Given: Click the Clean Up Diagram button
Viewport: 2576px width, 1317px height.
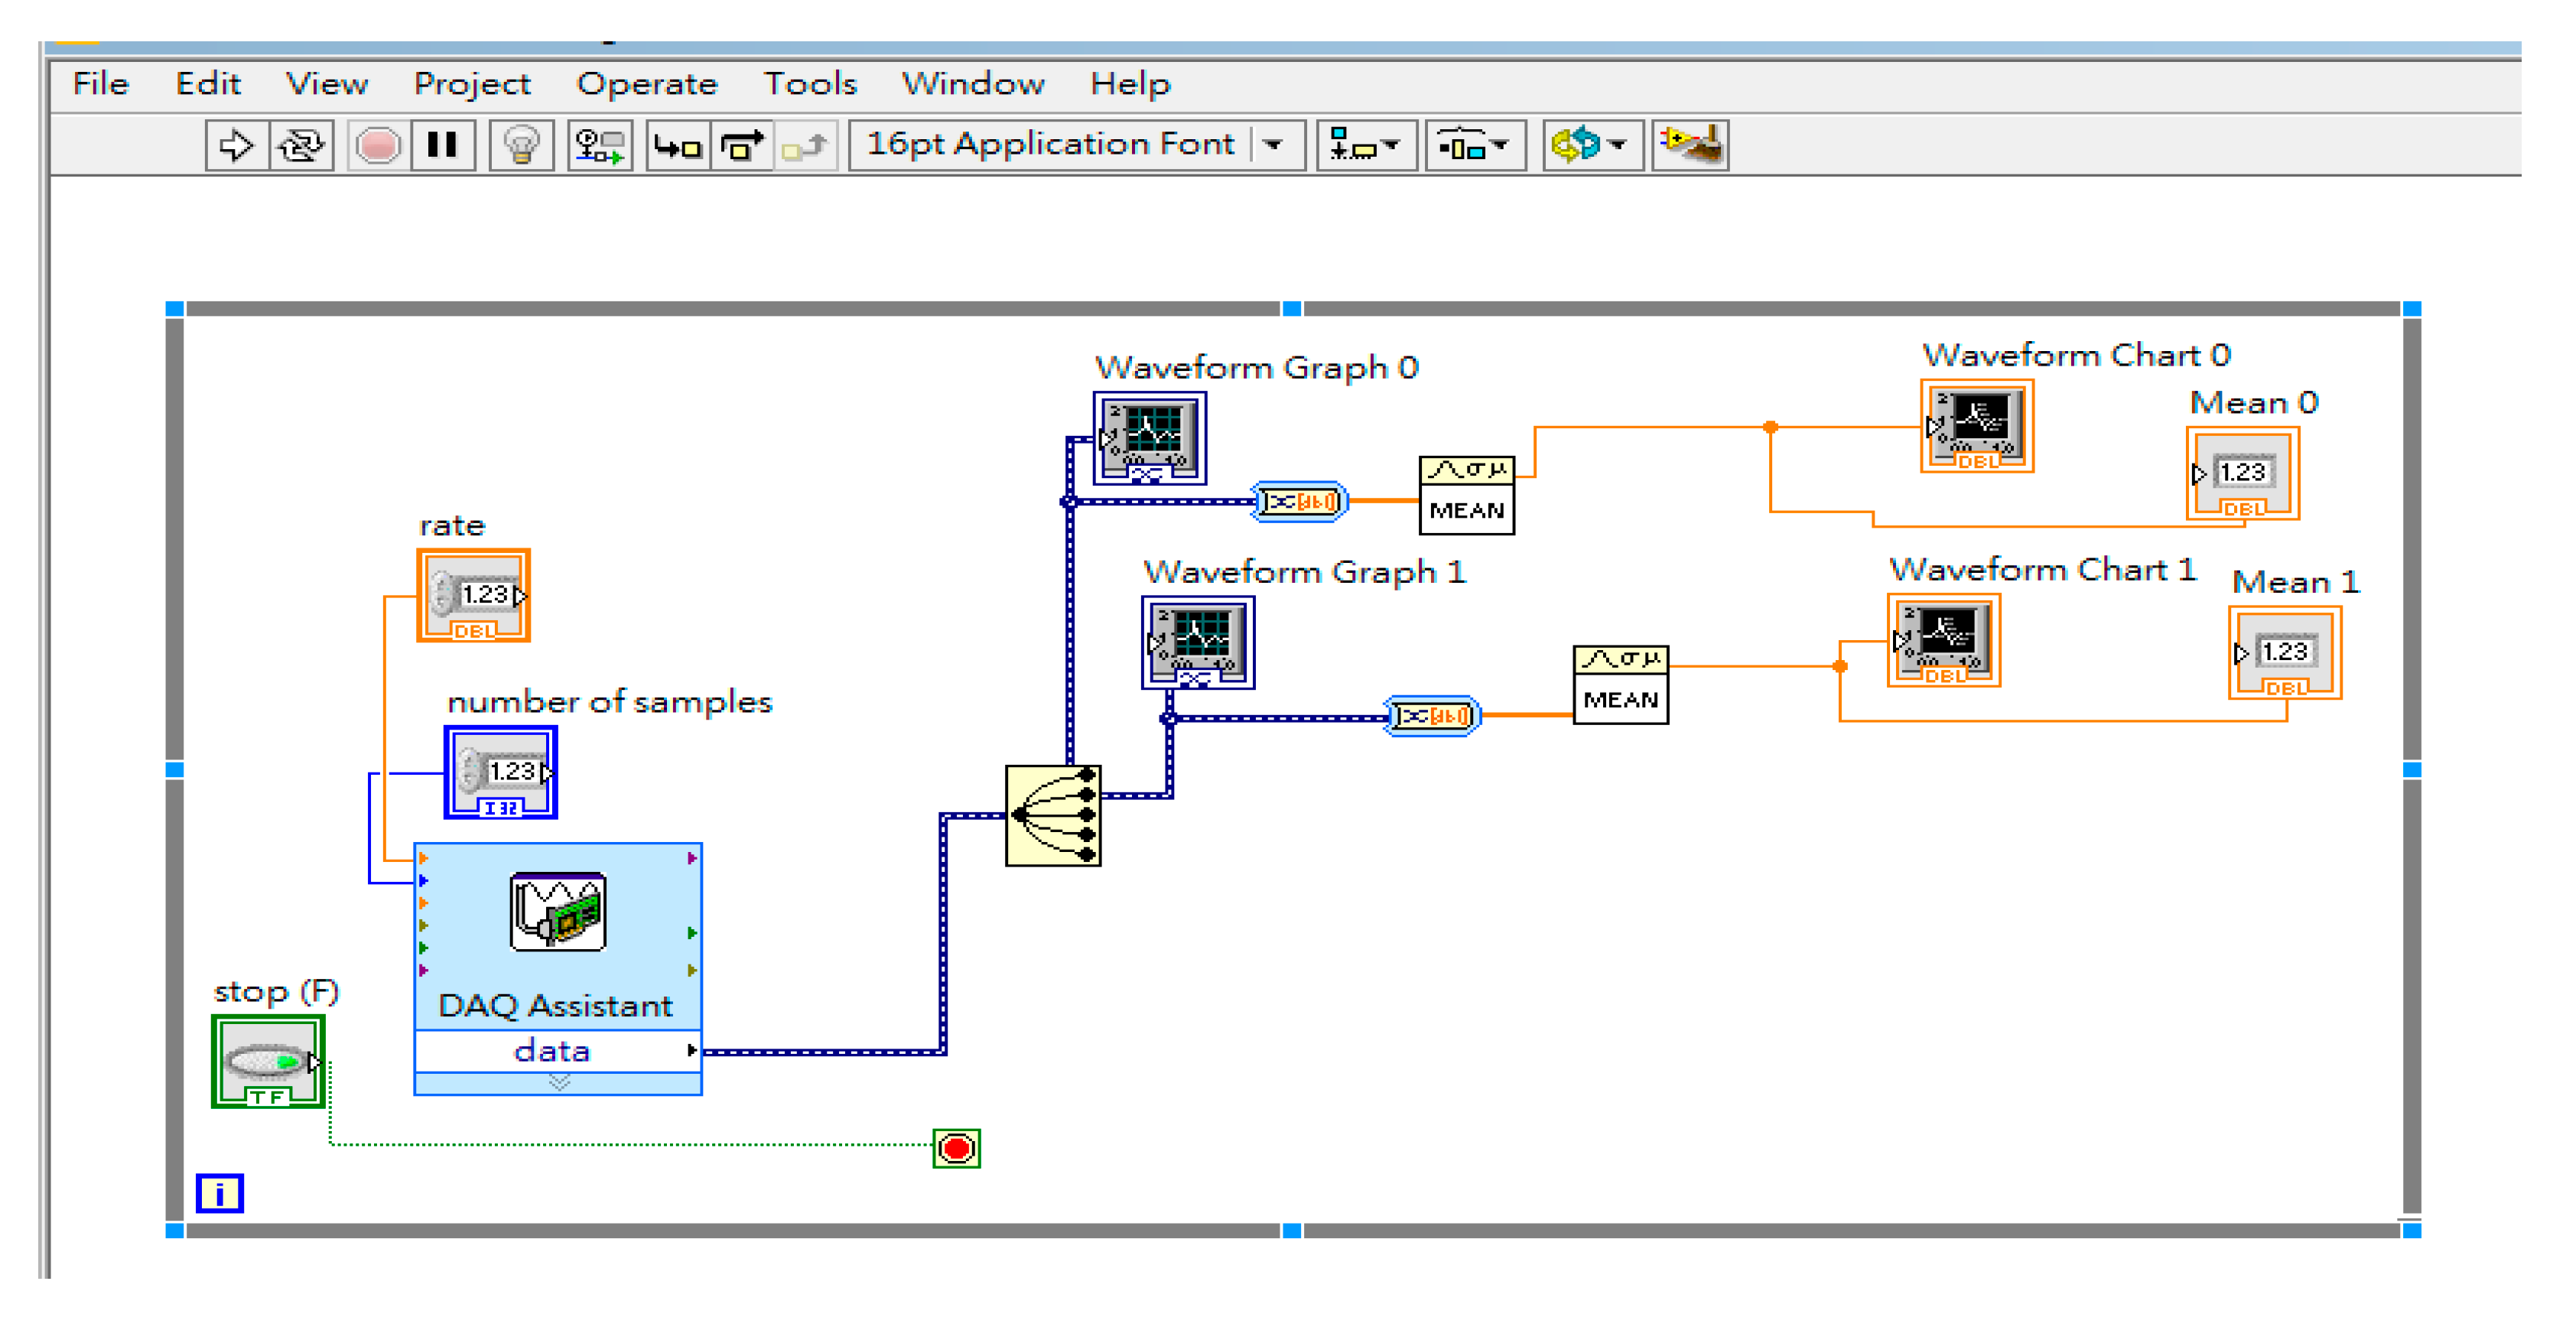Looking at the screenshot, I should [1690, 146].
